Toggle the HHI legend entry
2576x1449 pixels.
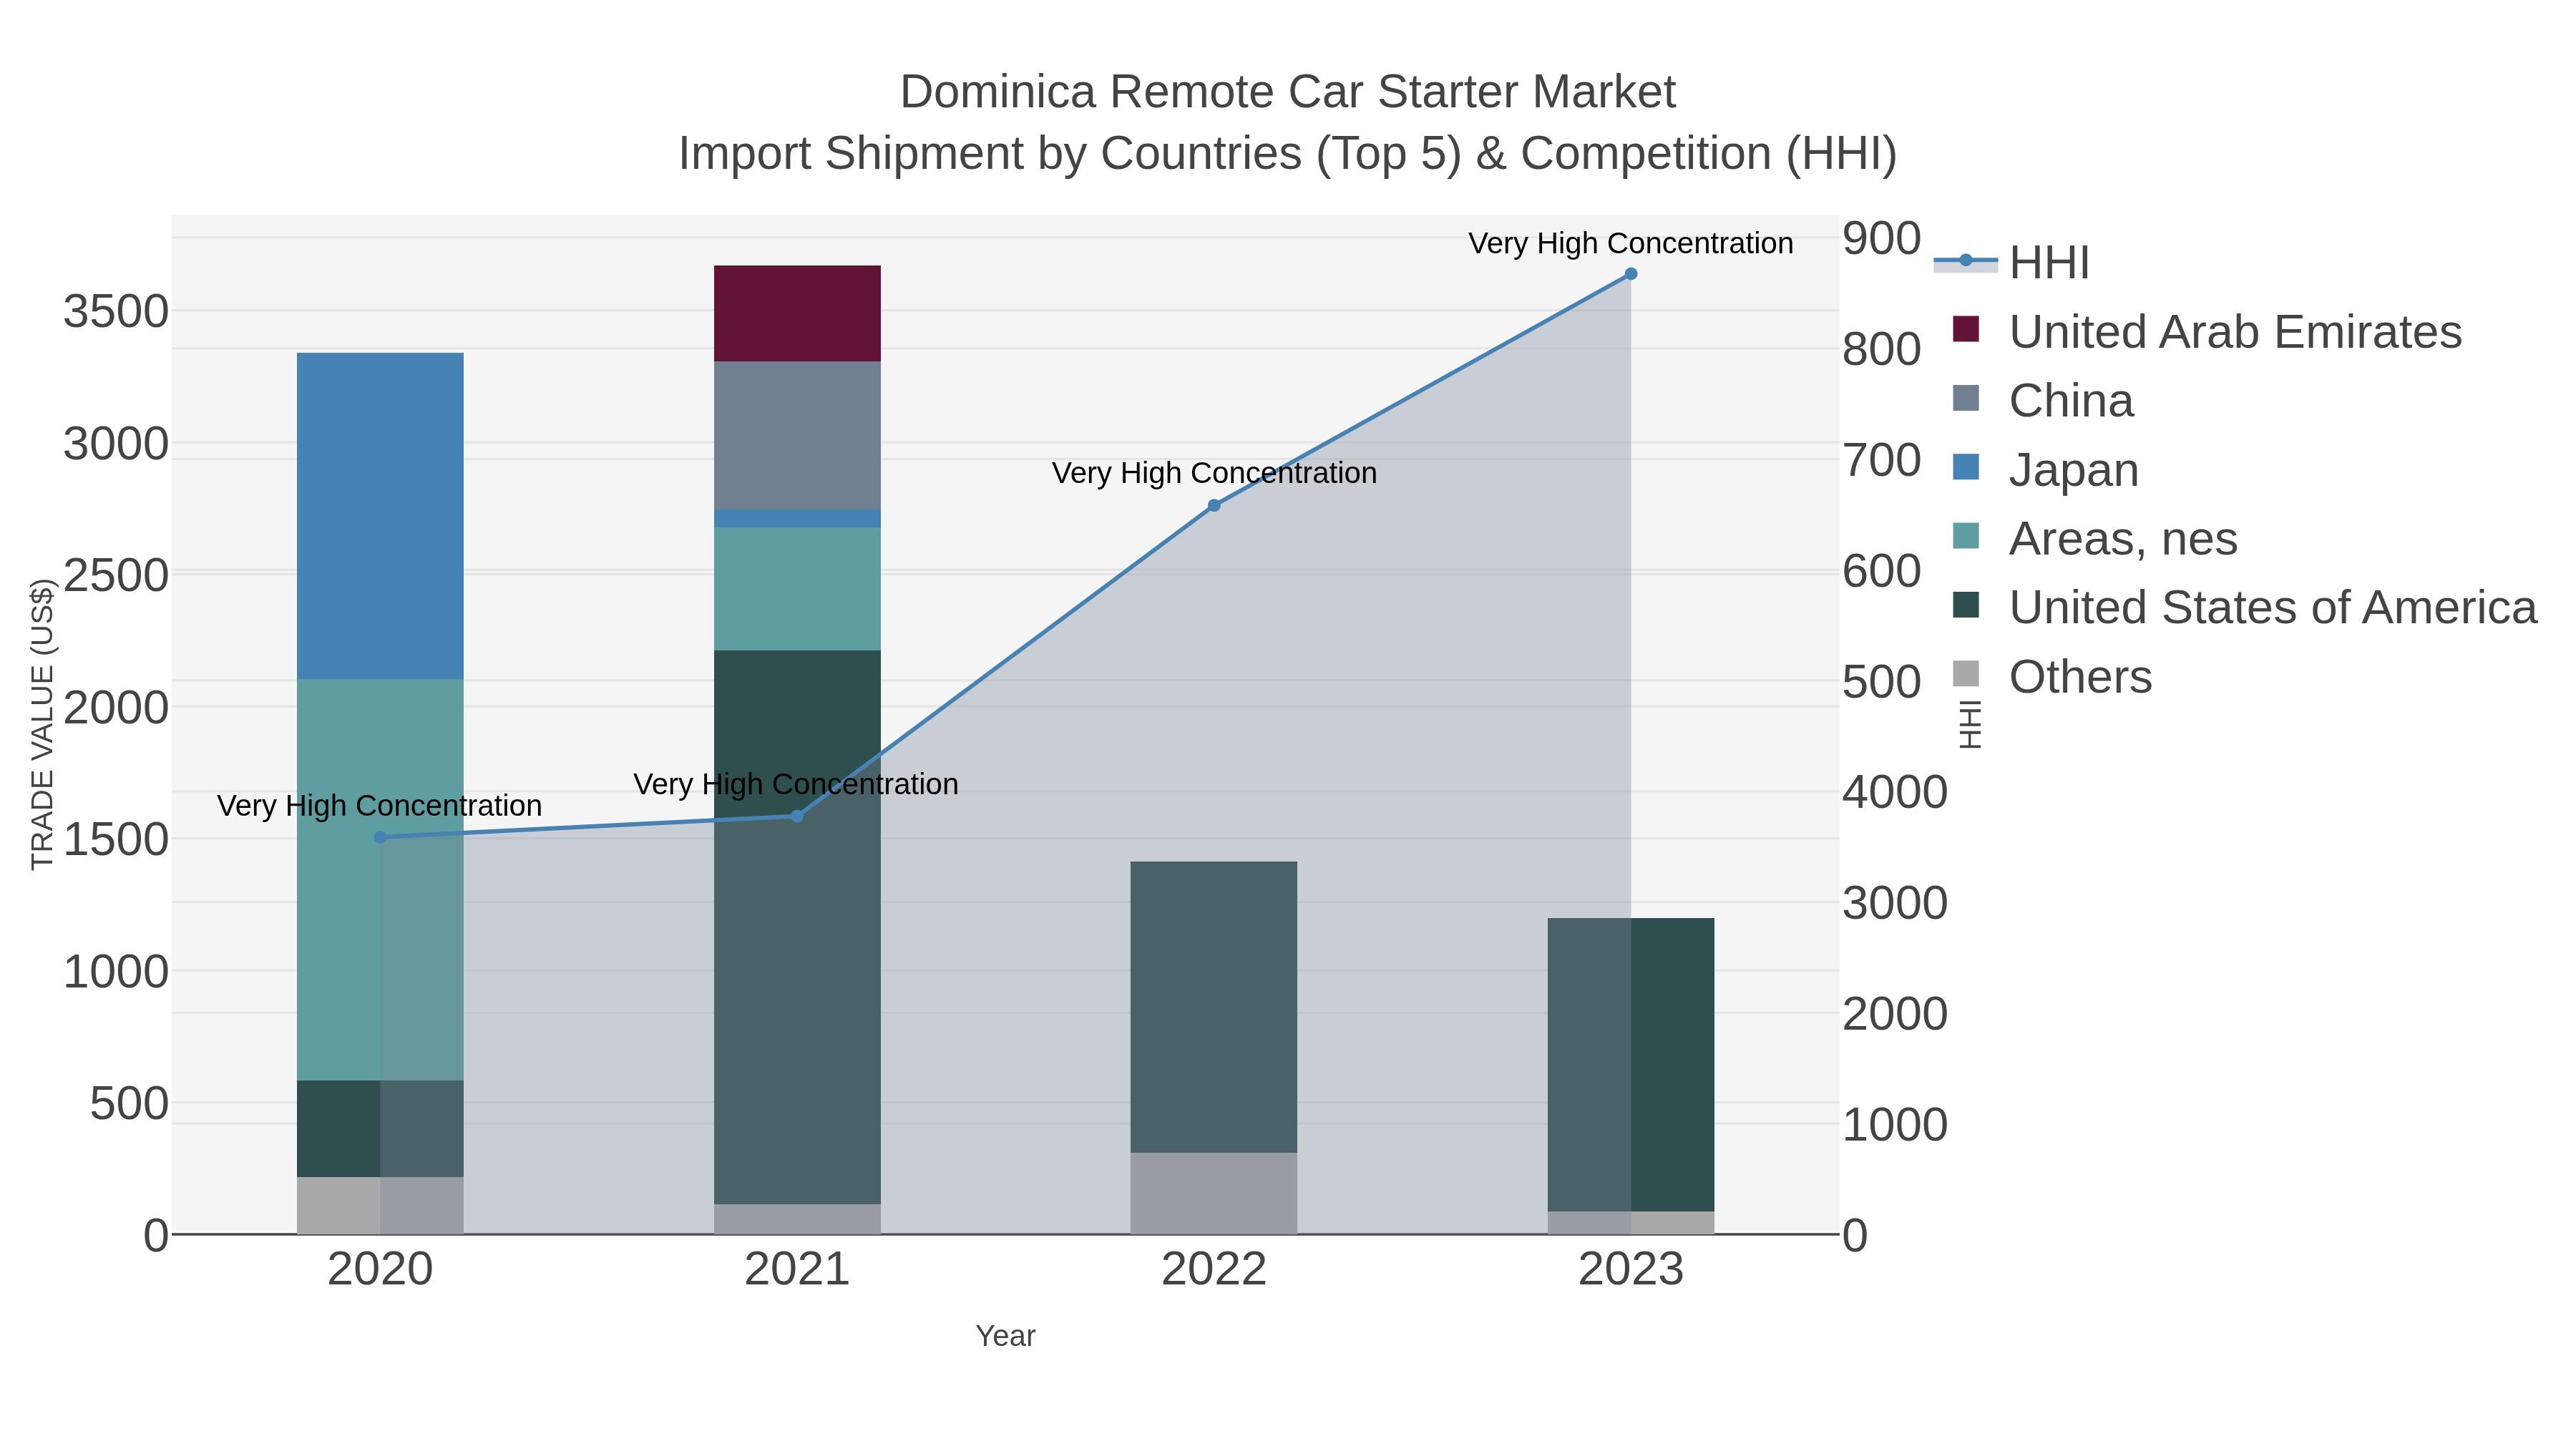pos(2012,263)
